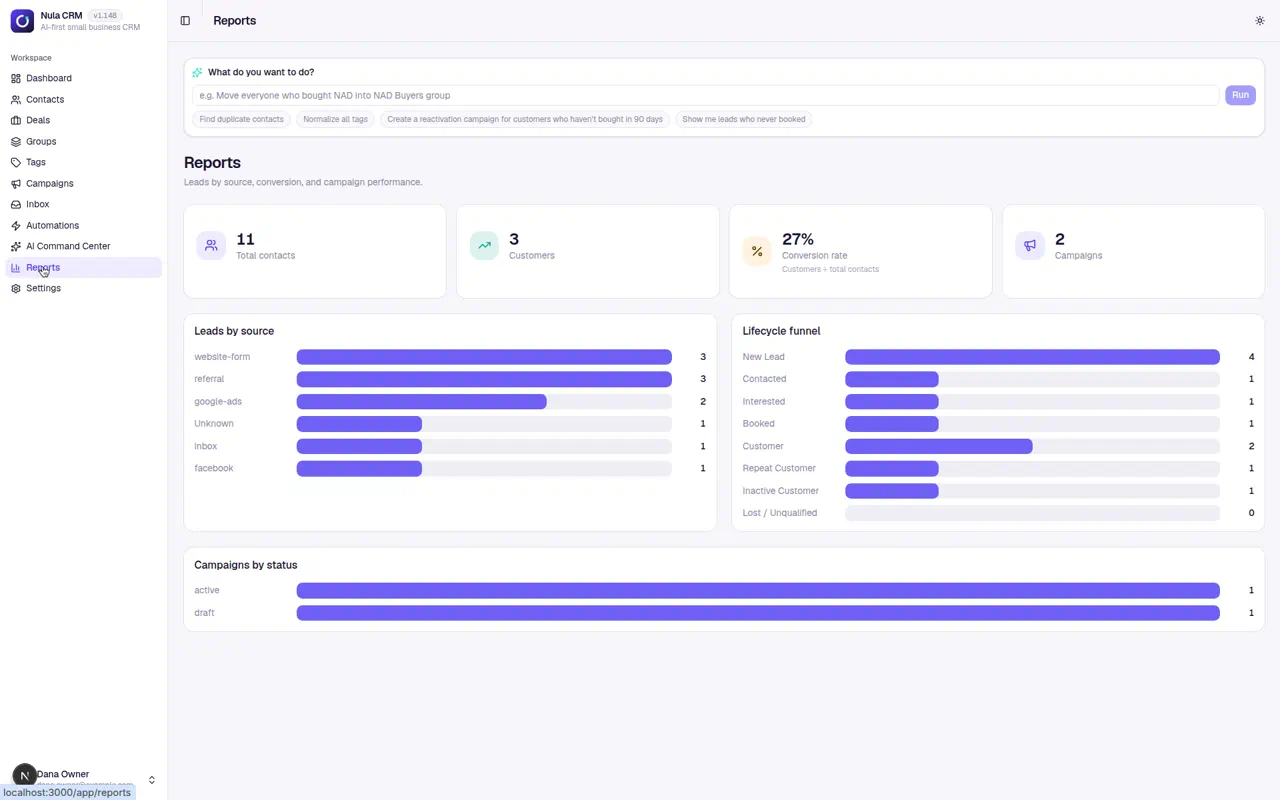Viewport: 1280px width, 800px height.
Task: Click the 'Repeat Customer' funnel label
Action: click(779, 468)
